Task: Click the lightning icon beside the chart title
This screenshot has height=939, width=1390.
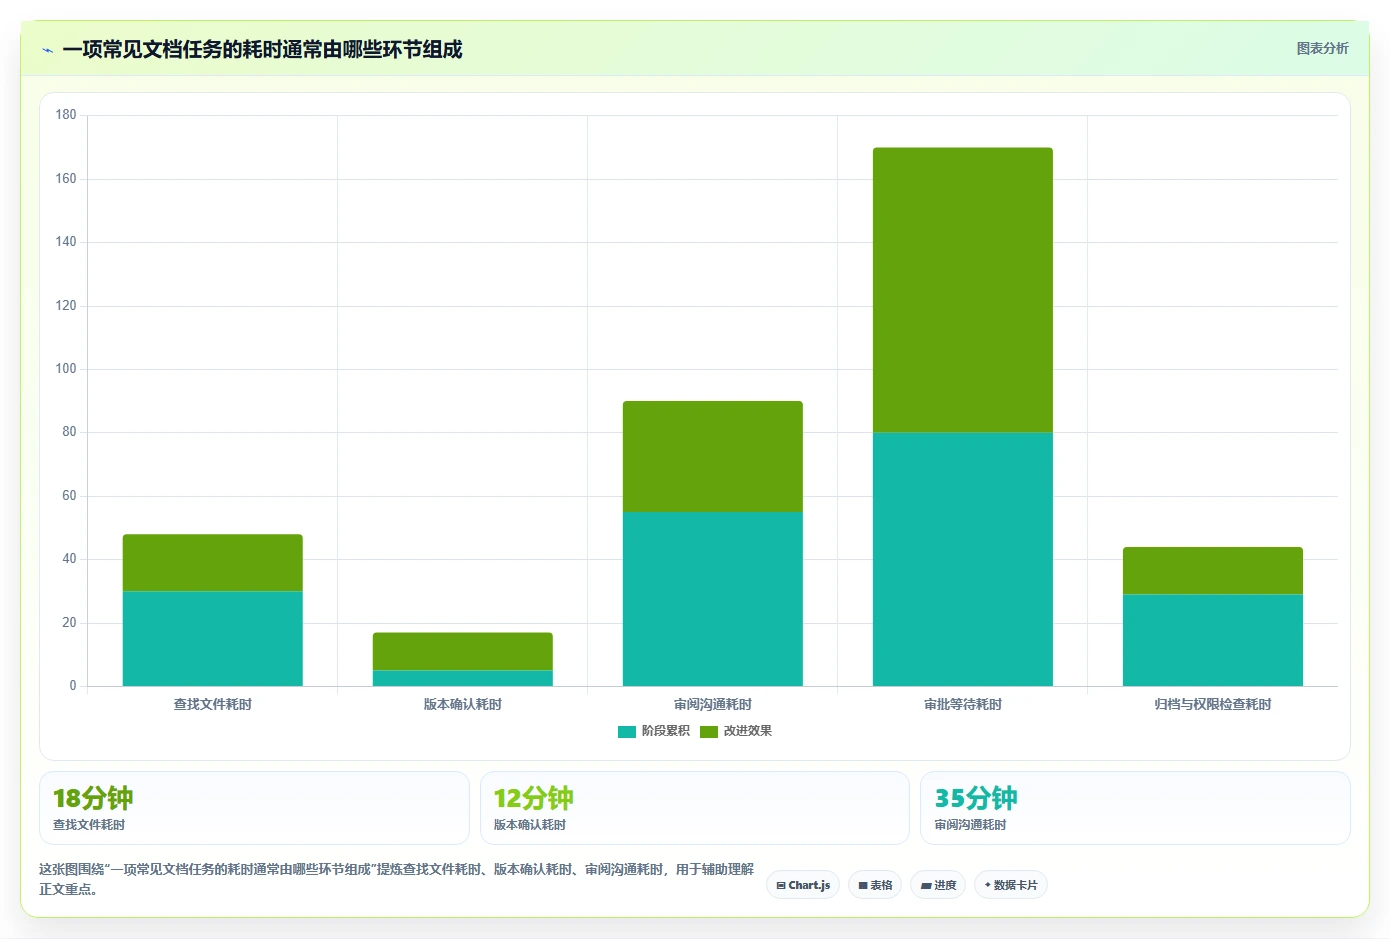Action: click(47, 50)
